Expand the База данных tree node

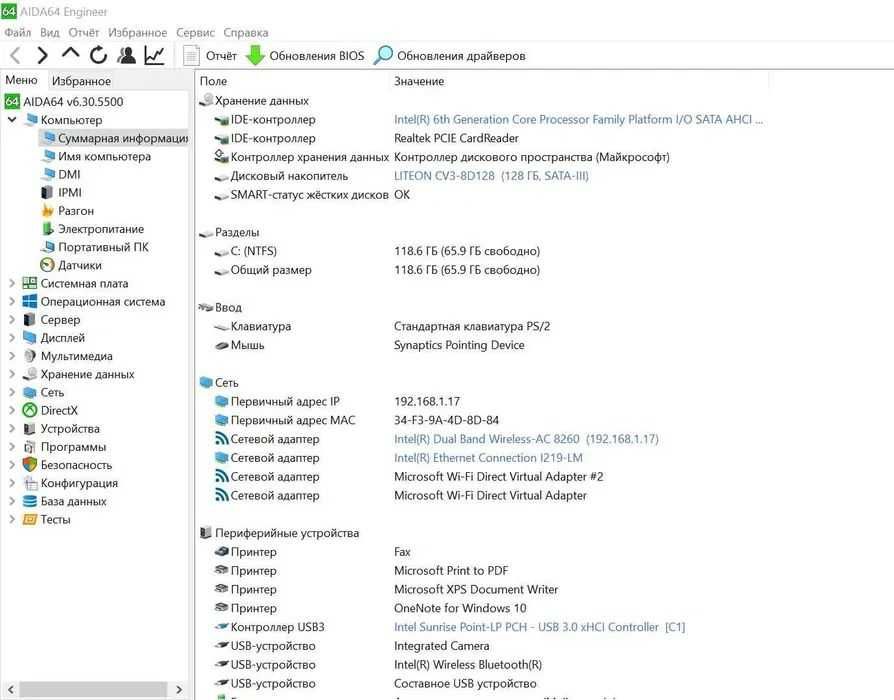click(12, 501)
